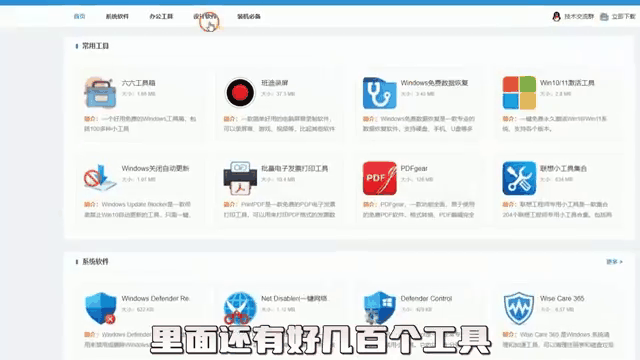This screenshot has height=360, width=640.
Task: Open the Windows免费数据恢复 title link
Action: click(434, 83)
